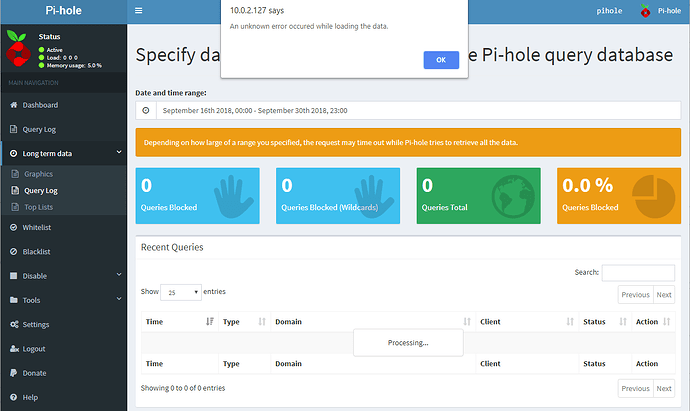Click the Top Lists file icon
This screenshot has height=411, width=690.
click(15, 207)
